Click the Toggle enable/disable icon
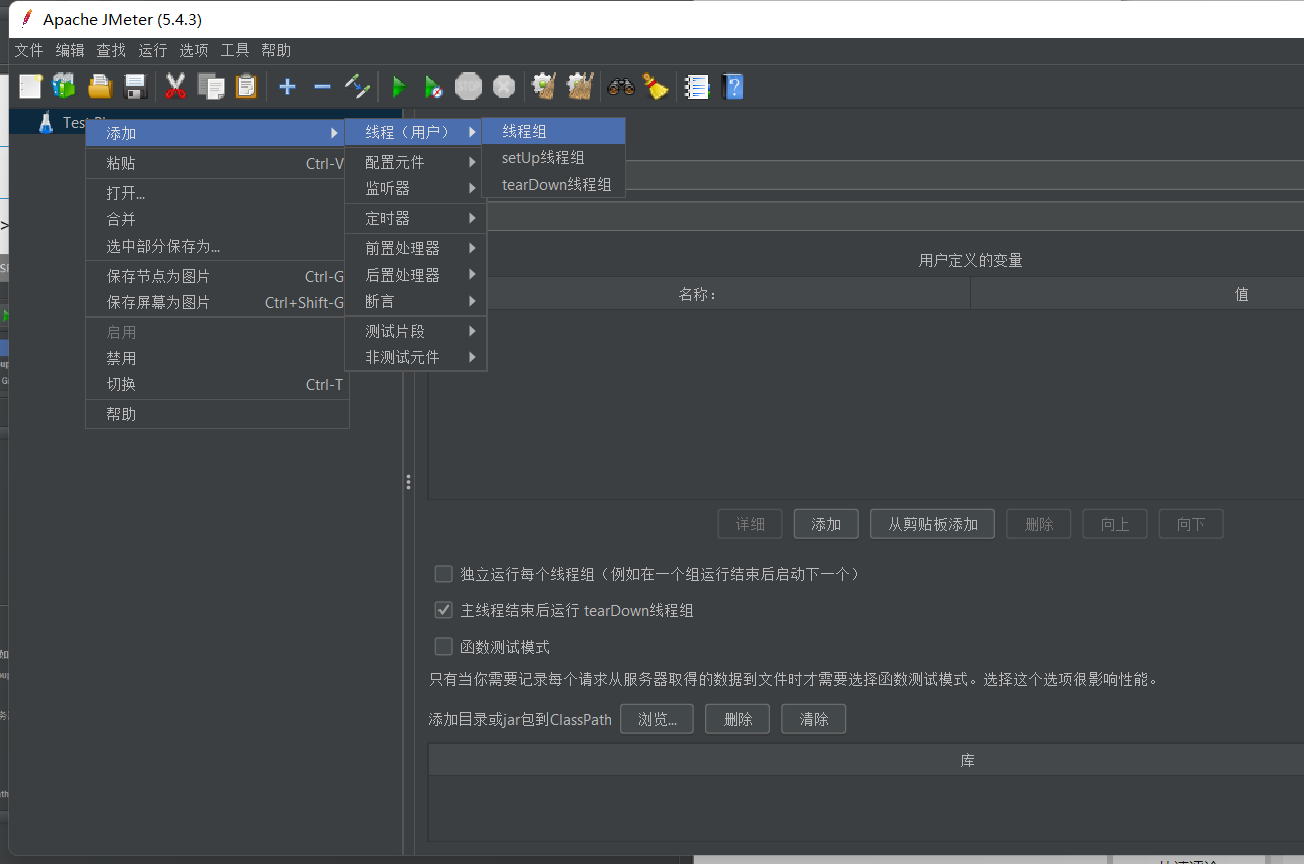Screen dimensions: 1304x864 coord(357,87)
